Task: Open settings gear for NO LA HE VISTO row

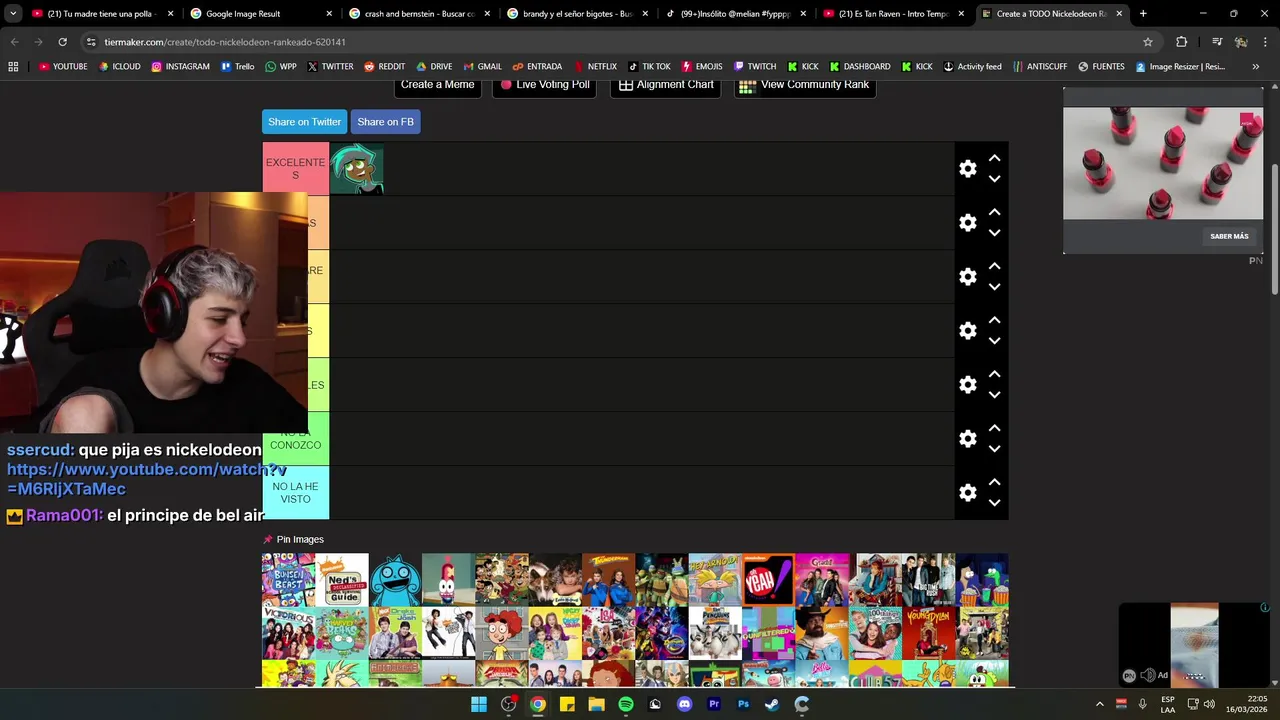Action: coord(967,493)
